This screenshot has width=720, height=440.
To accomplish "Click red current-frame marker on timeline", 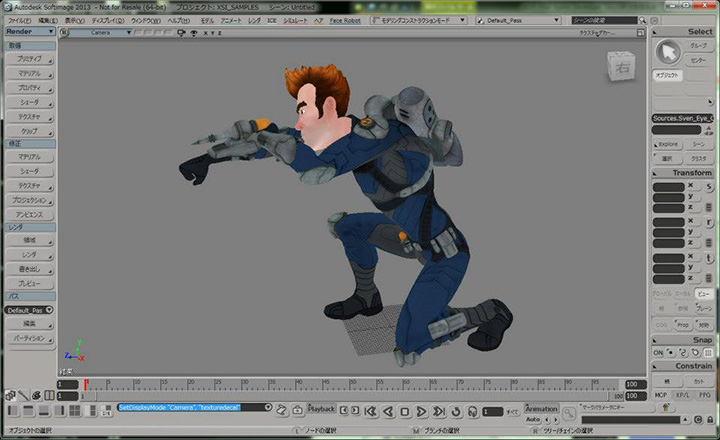I will pyautogui.click(x=85, y=384).
